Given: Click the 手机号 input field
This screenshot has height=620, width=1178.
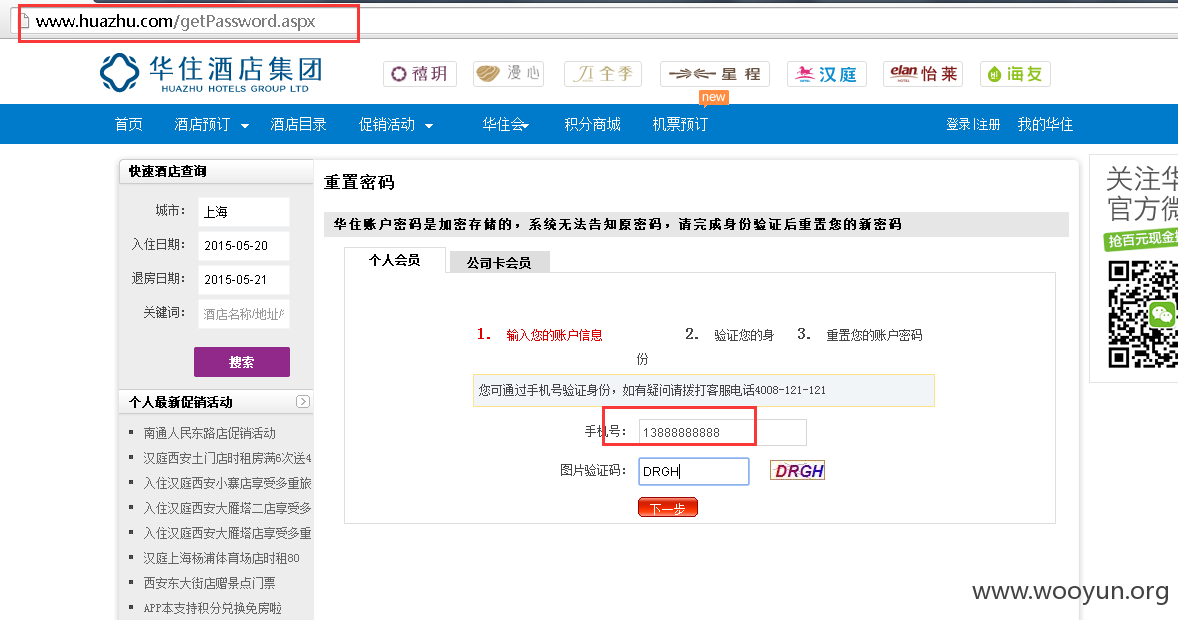Looking at the screenshot, I should click(723, 432).
